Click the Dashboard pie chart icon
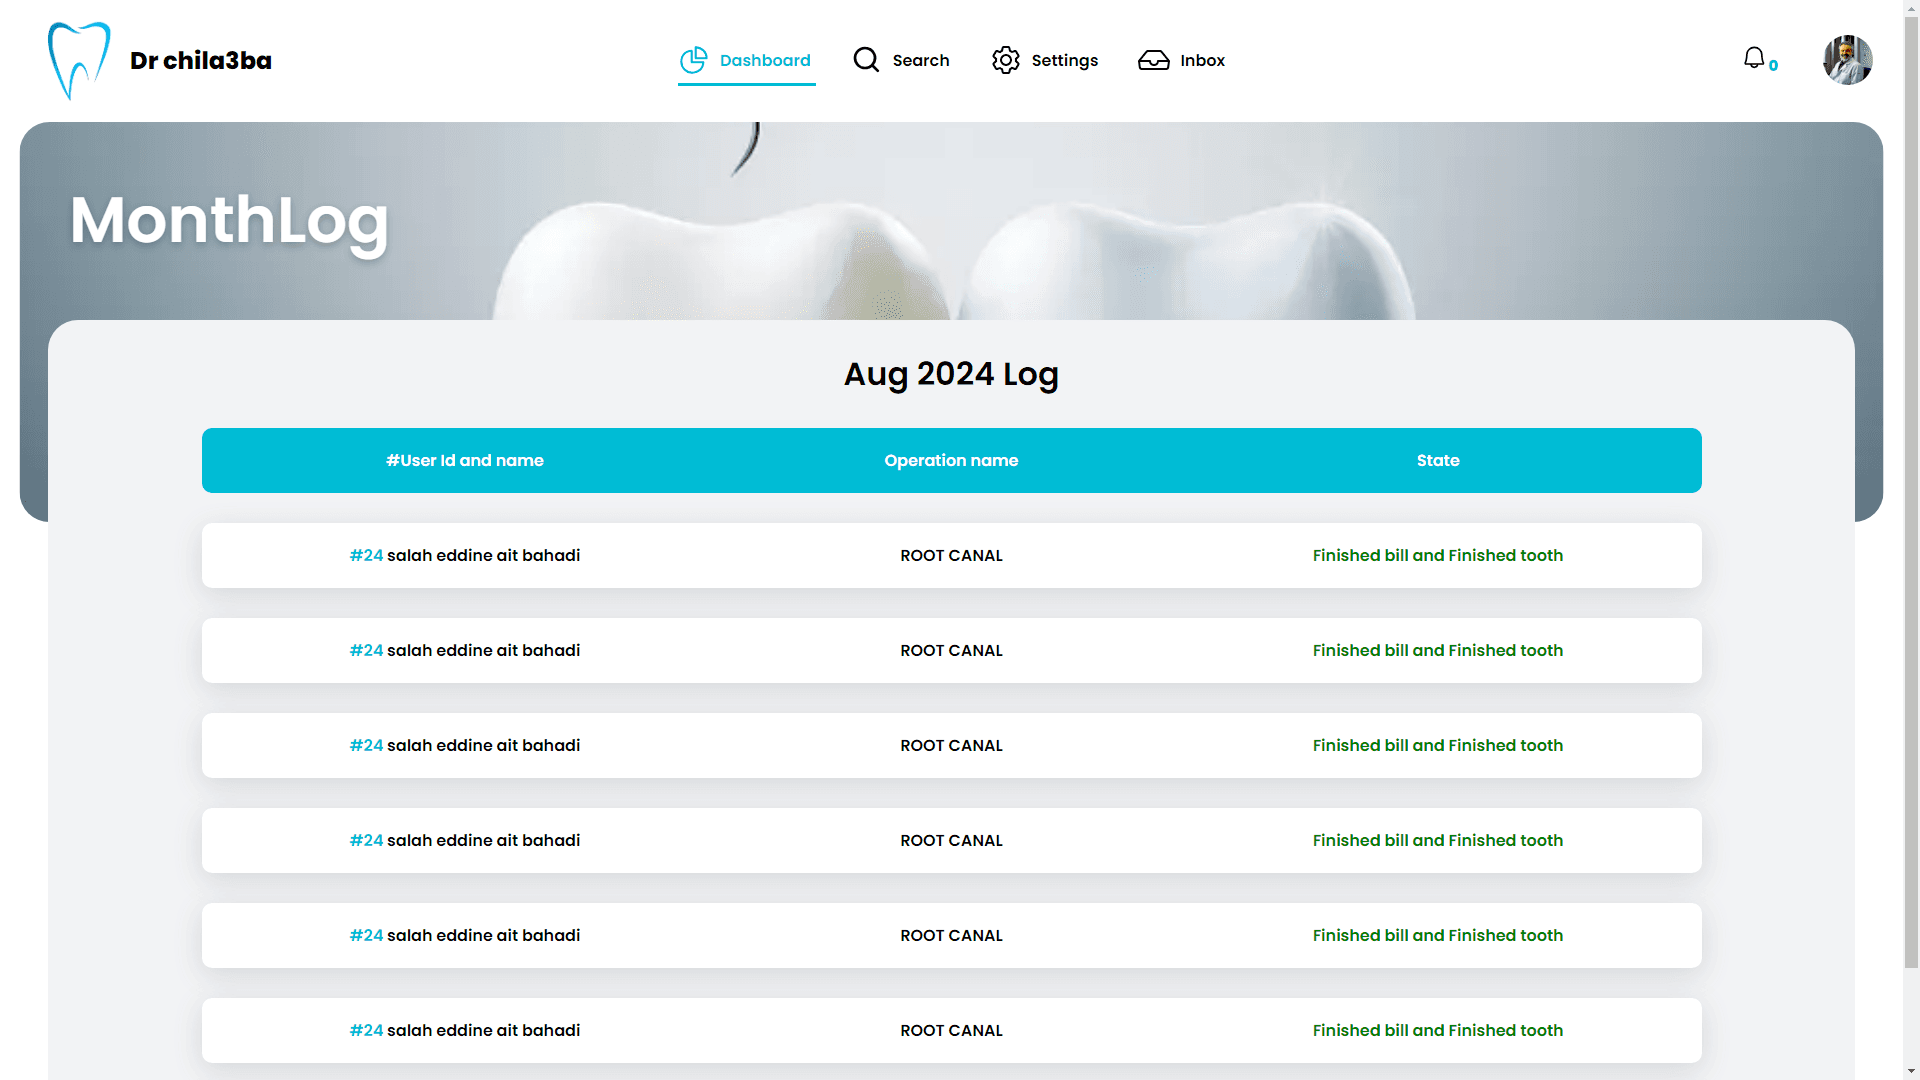Image resolution: width=1920 pixels, height=1080 pixels. point(693,60)
